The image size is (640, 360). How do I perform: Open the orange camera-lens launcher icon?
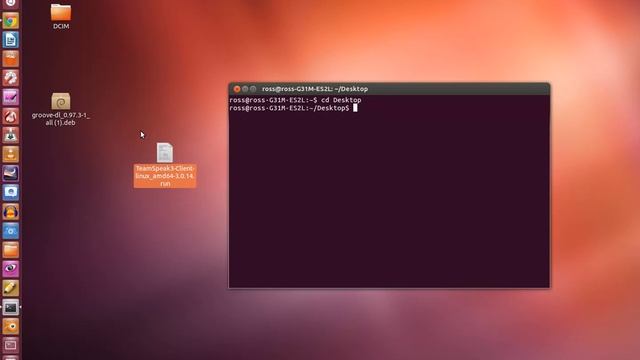[11, 327]
